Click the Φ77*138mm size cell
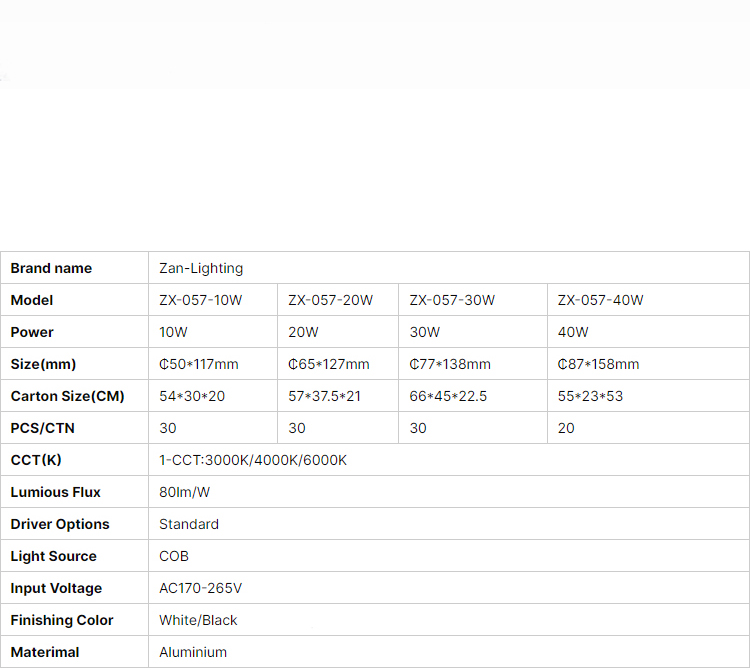Image resolution: width=750 pixels, height=670 pixels. click(x=473, y=364)
